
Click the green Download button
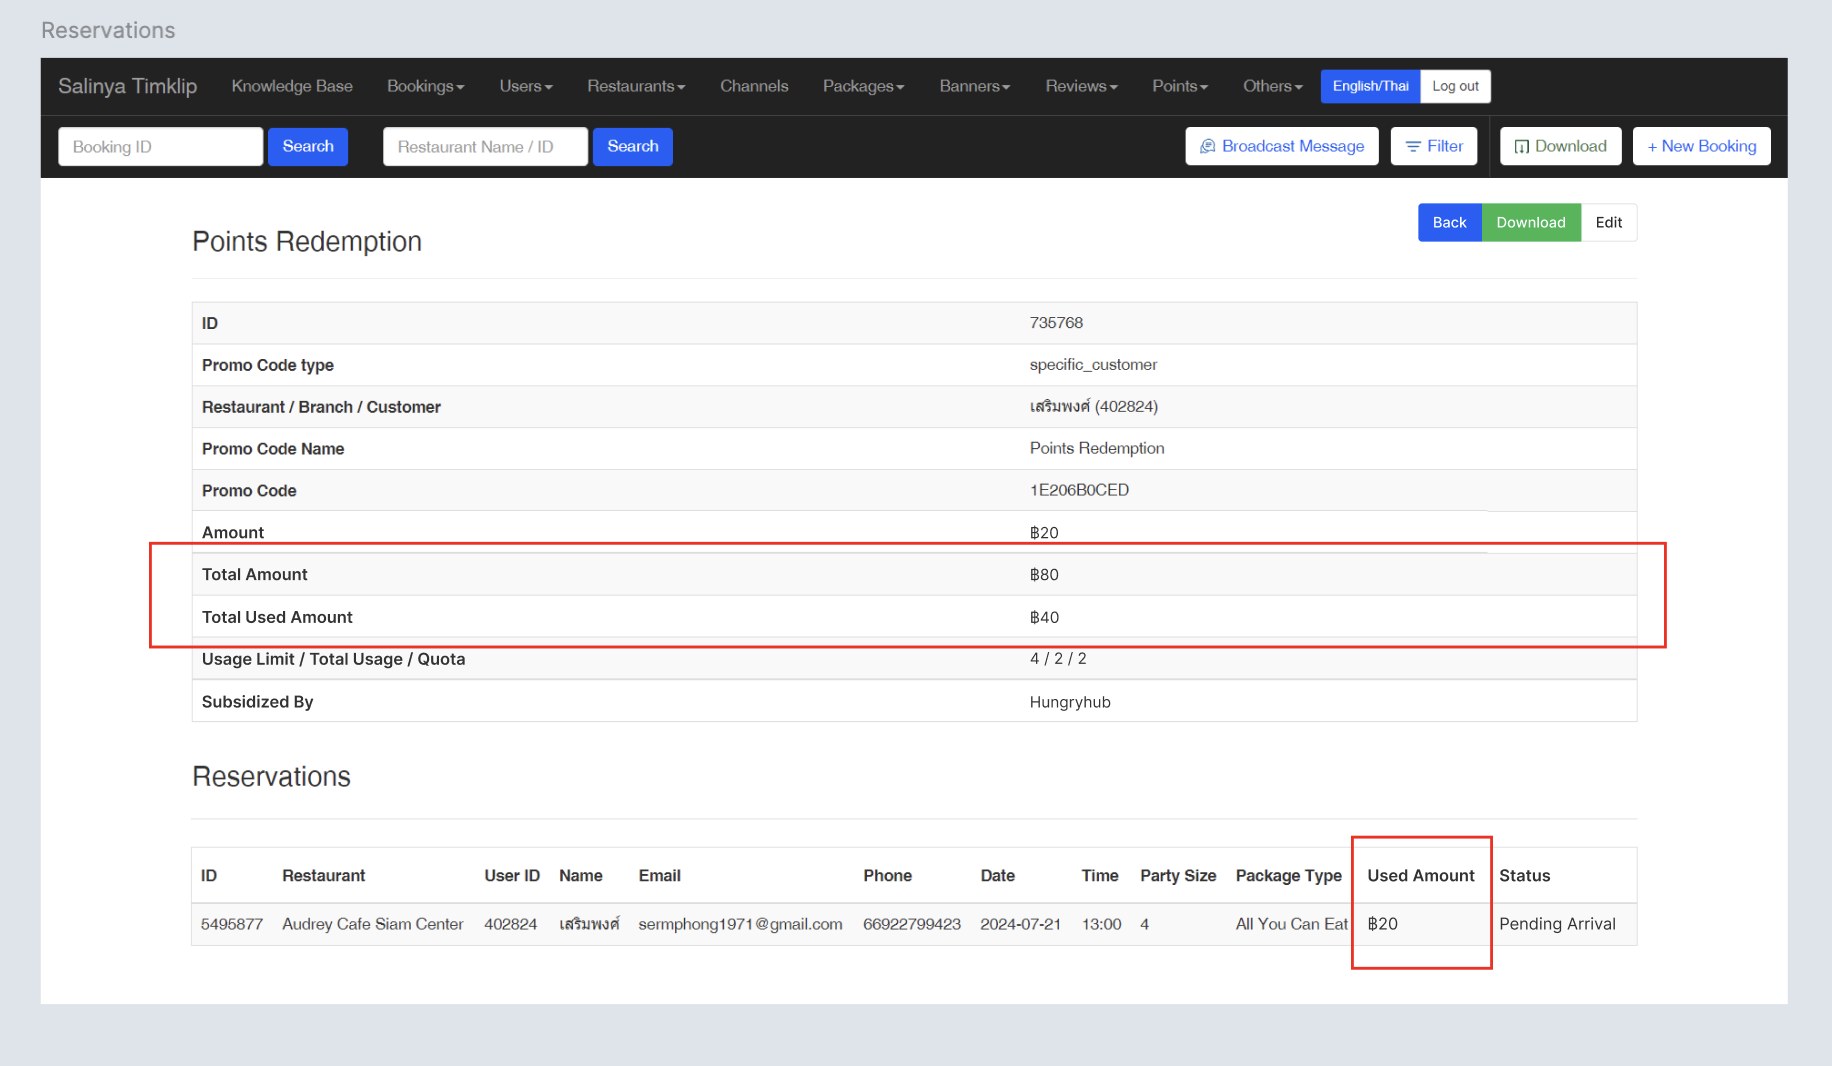(1530, 222)
